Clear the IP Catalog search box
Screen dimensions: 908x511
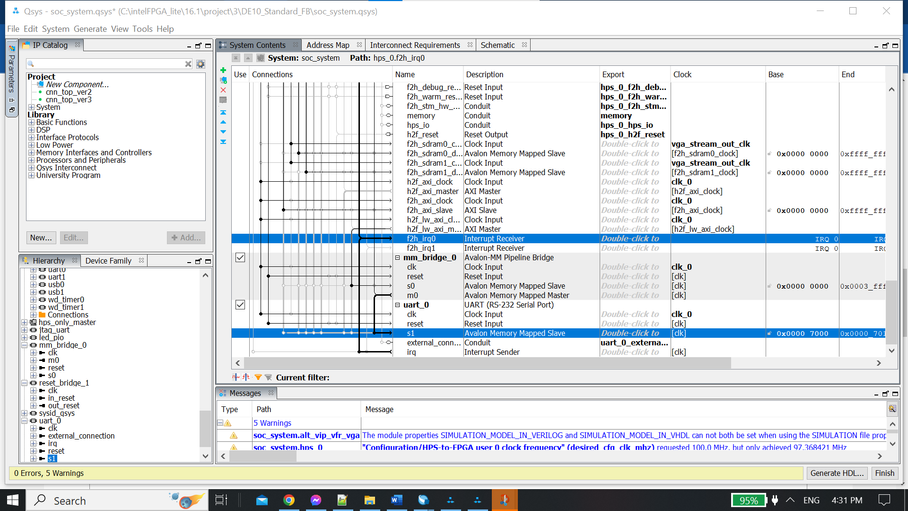coord(188,64)
